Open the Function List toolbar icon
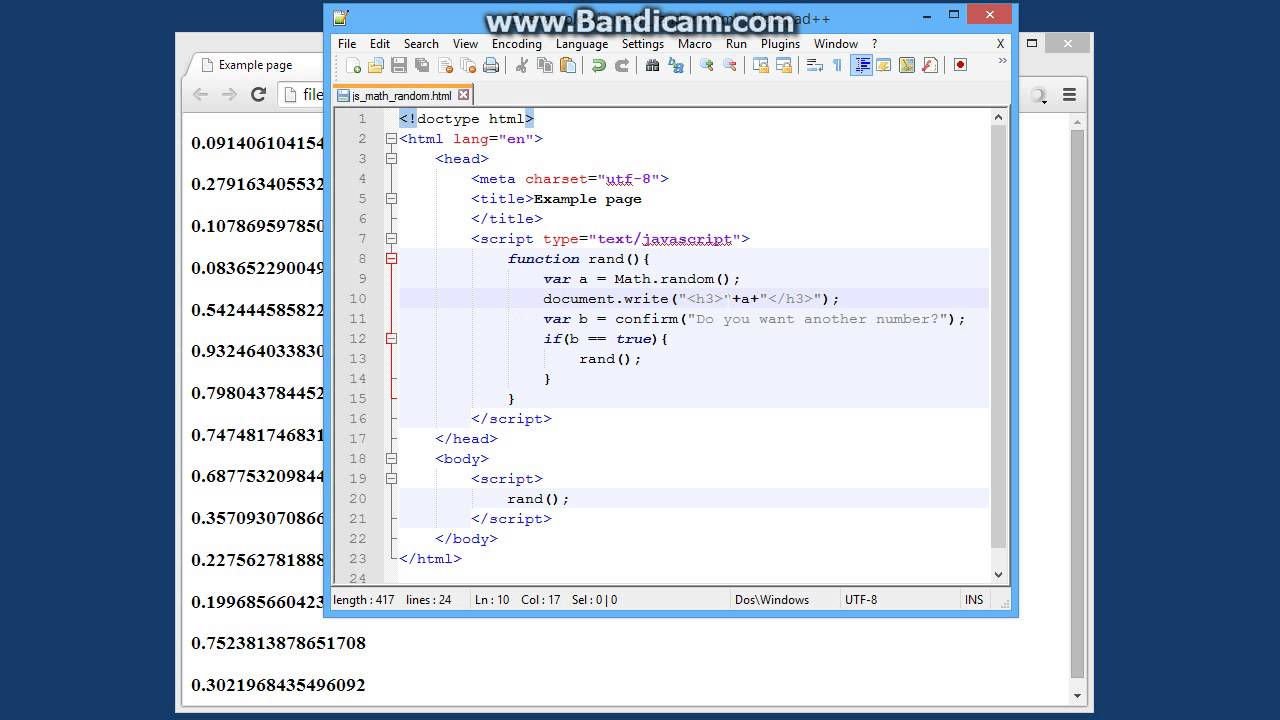 930,65
